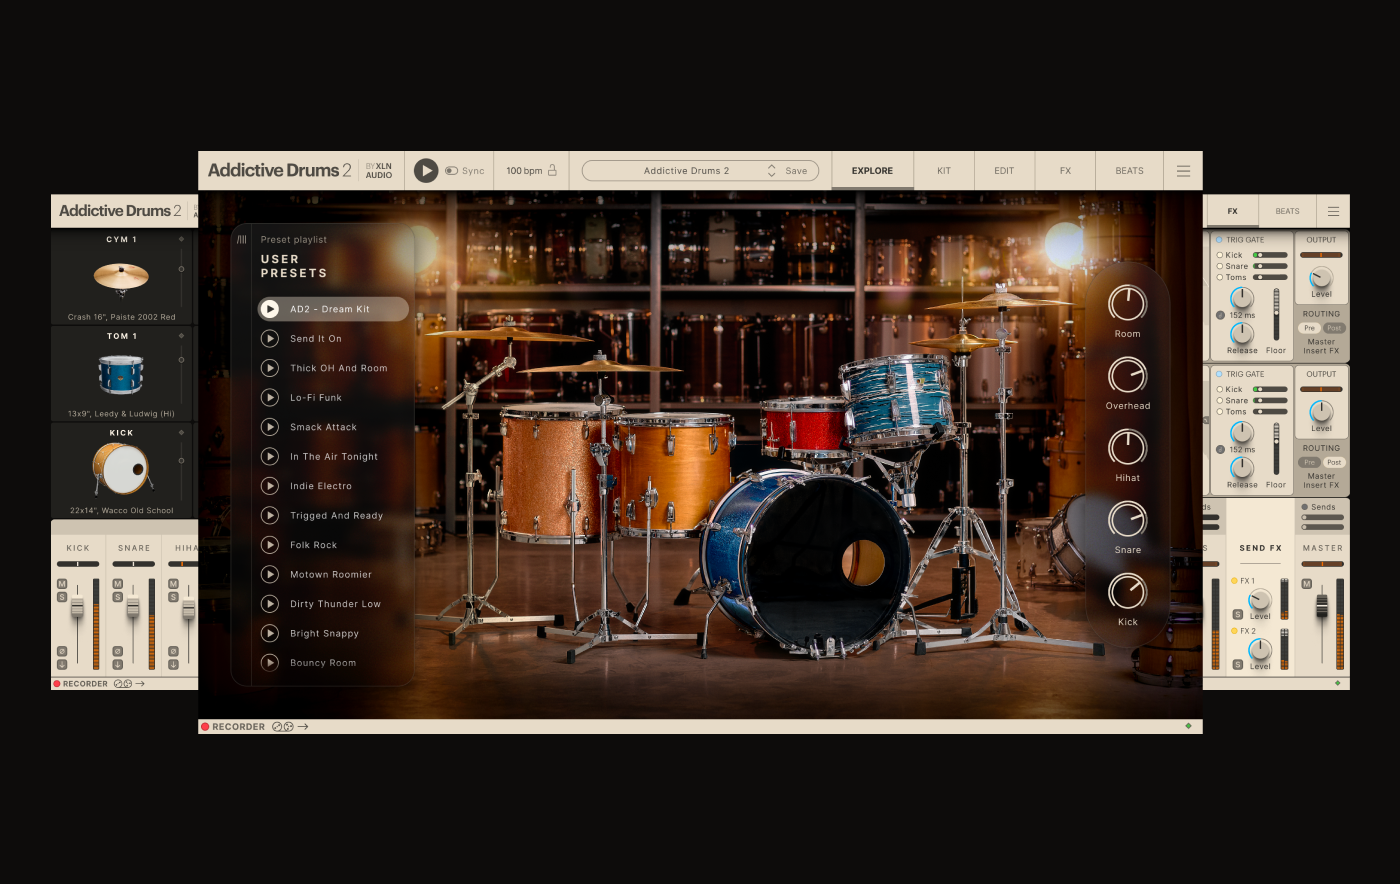Click the arrow icon in left panel recorder bar

[x=140, y=684]
